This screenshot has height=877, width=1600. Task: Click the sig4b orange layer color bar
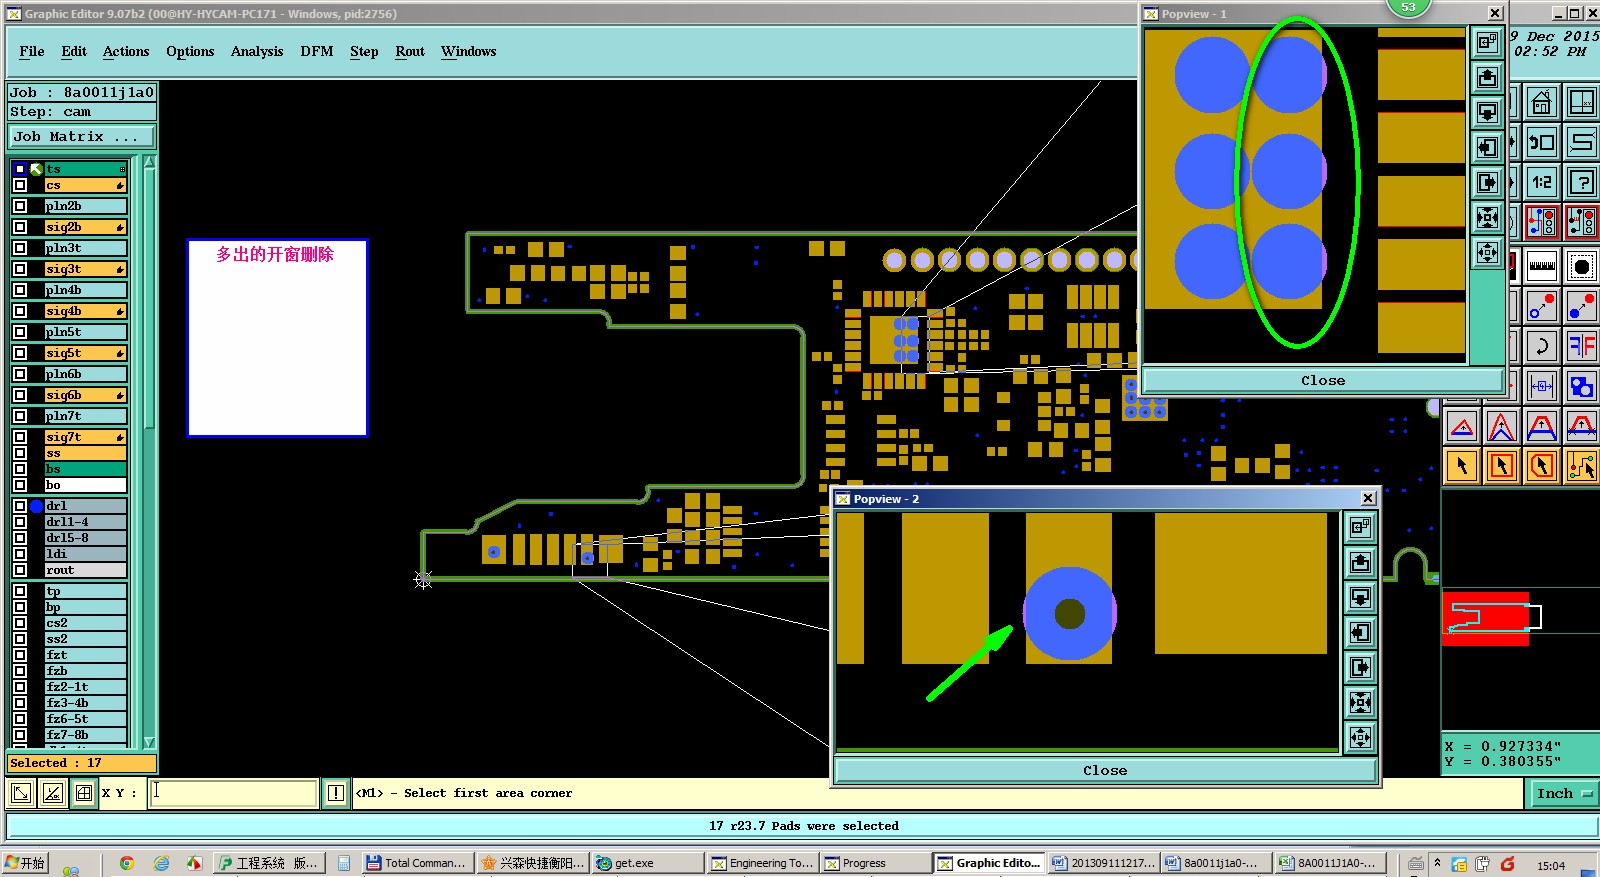coord(85,311)
